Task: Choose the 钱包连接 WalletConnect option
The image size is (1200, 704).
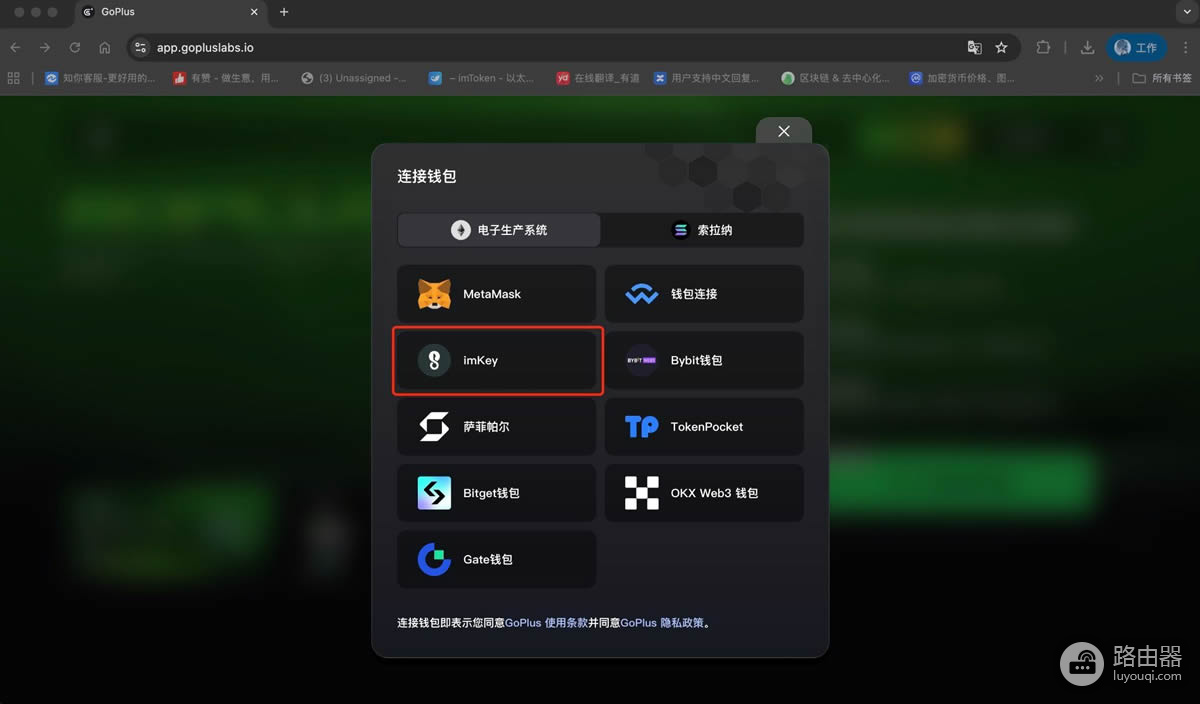Action: (704, 294)
